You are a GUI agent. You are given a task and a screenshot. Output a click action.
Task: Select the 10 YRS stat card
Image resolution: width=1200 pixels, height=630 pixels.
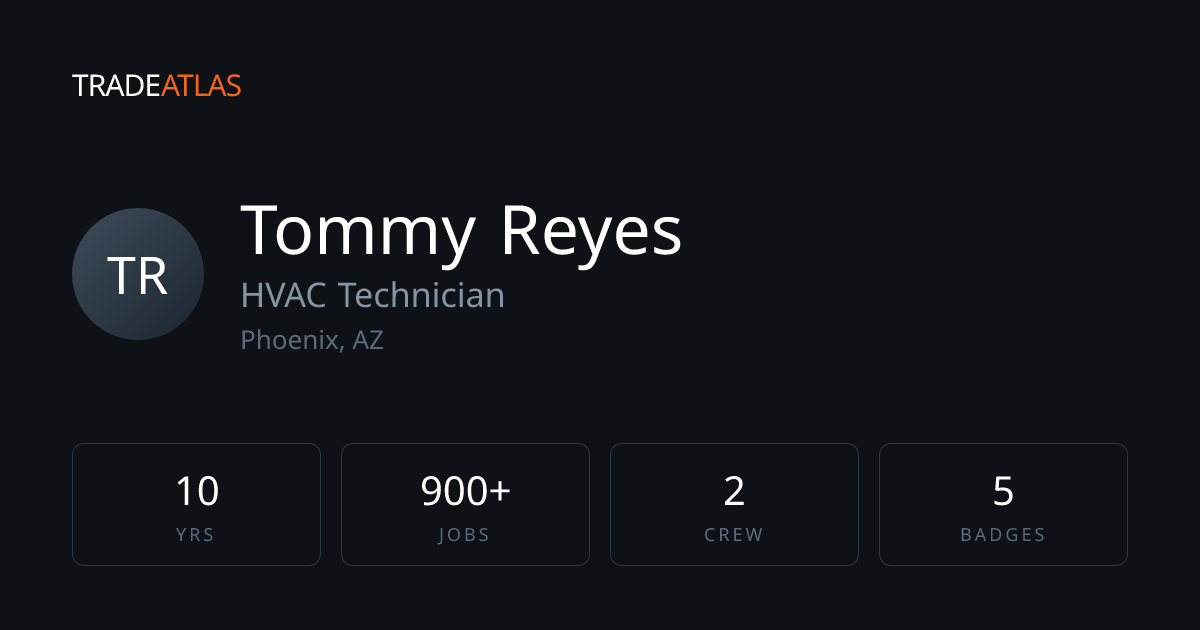pyautogui.click(x=196, y=504)
